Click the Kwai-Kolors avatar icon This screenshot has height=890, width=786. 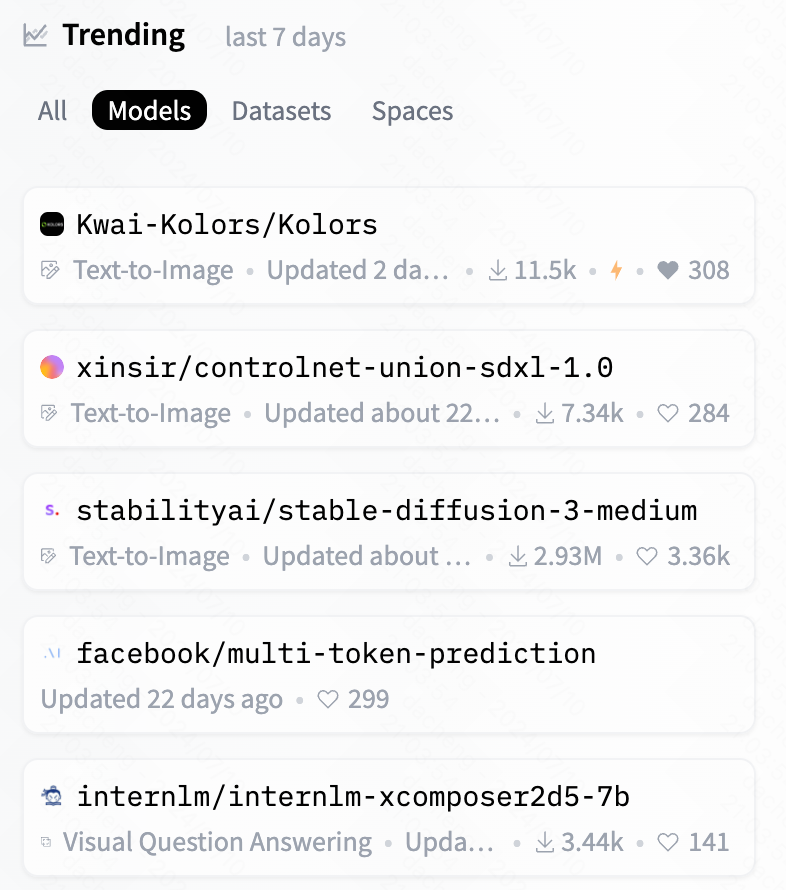52,225
